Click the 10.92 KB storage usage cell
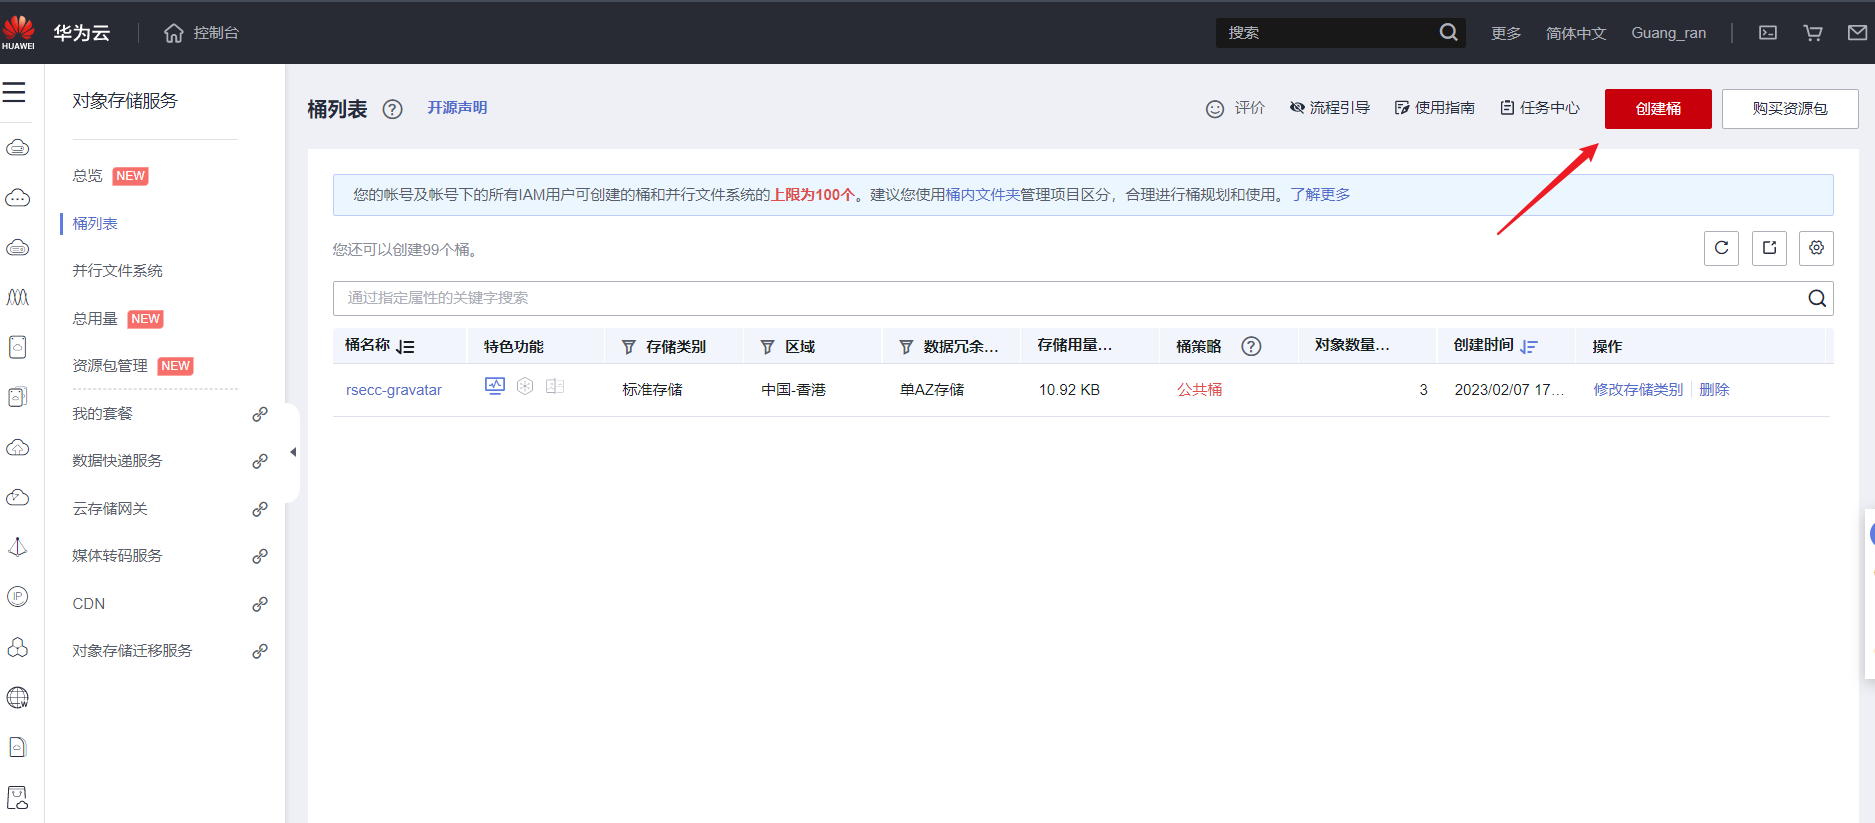This screenshot has height=823, width=1875. point(1069,390)
